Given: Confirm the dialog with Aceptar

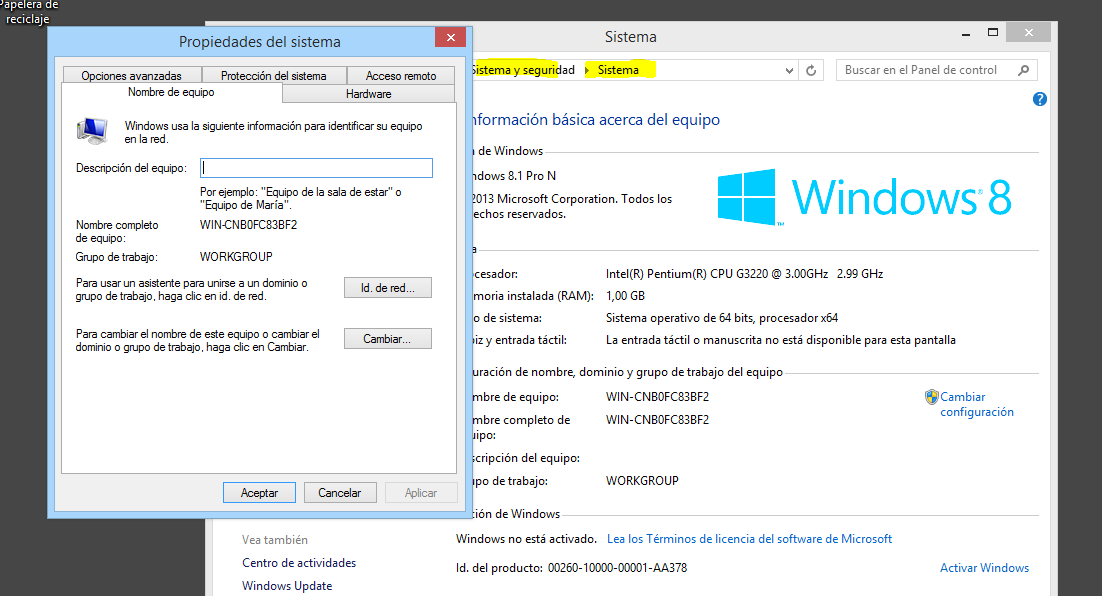Looking at the screenshot, I should (x=259, y=493).
